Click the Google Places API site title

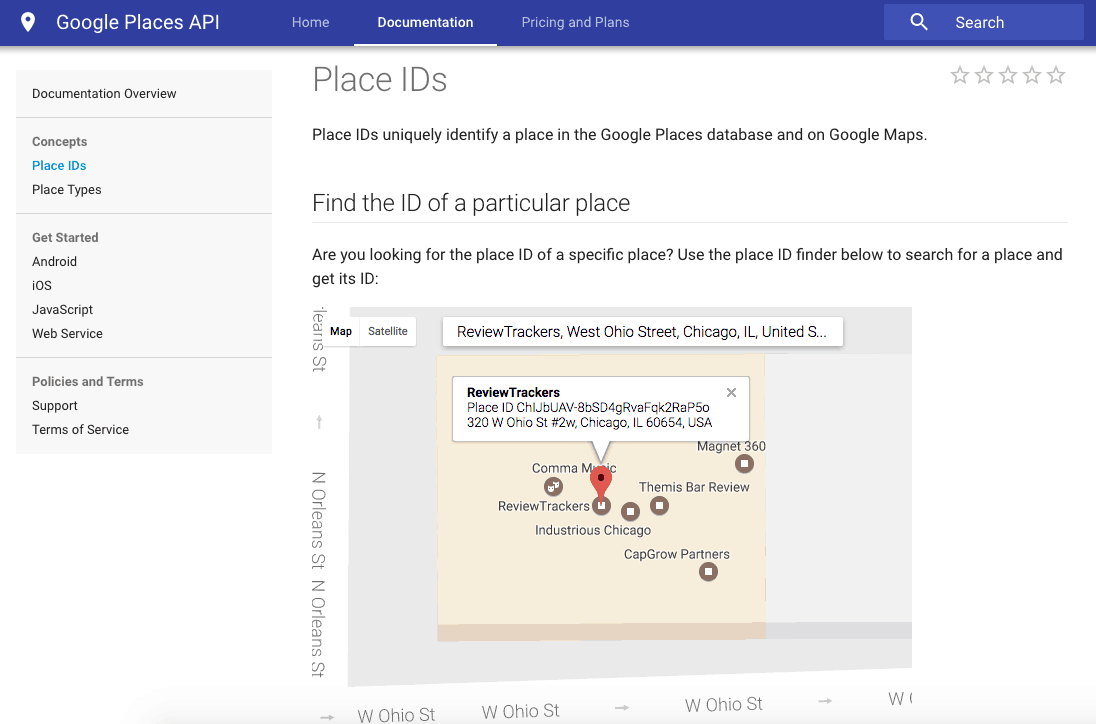coord(138,22)
